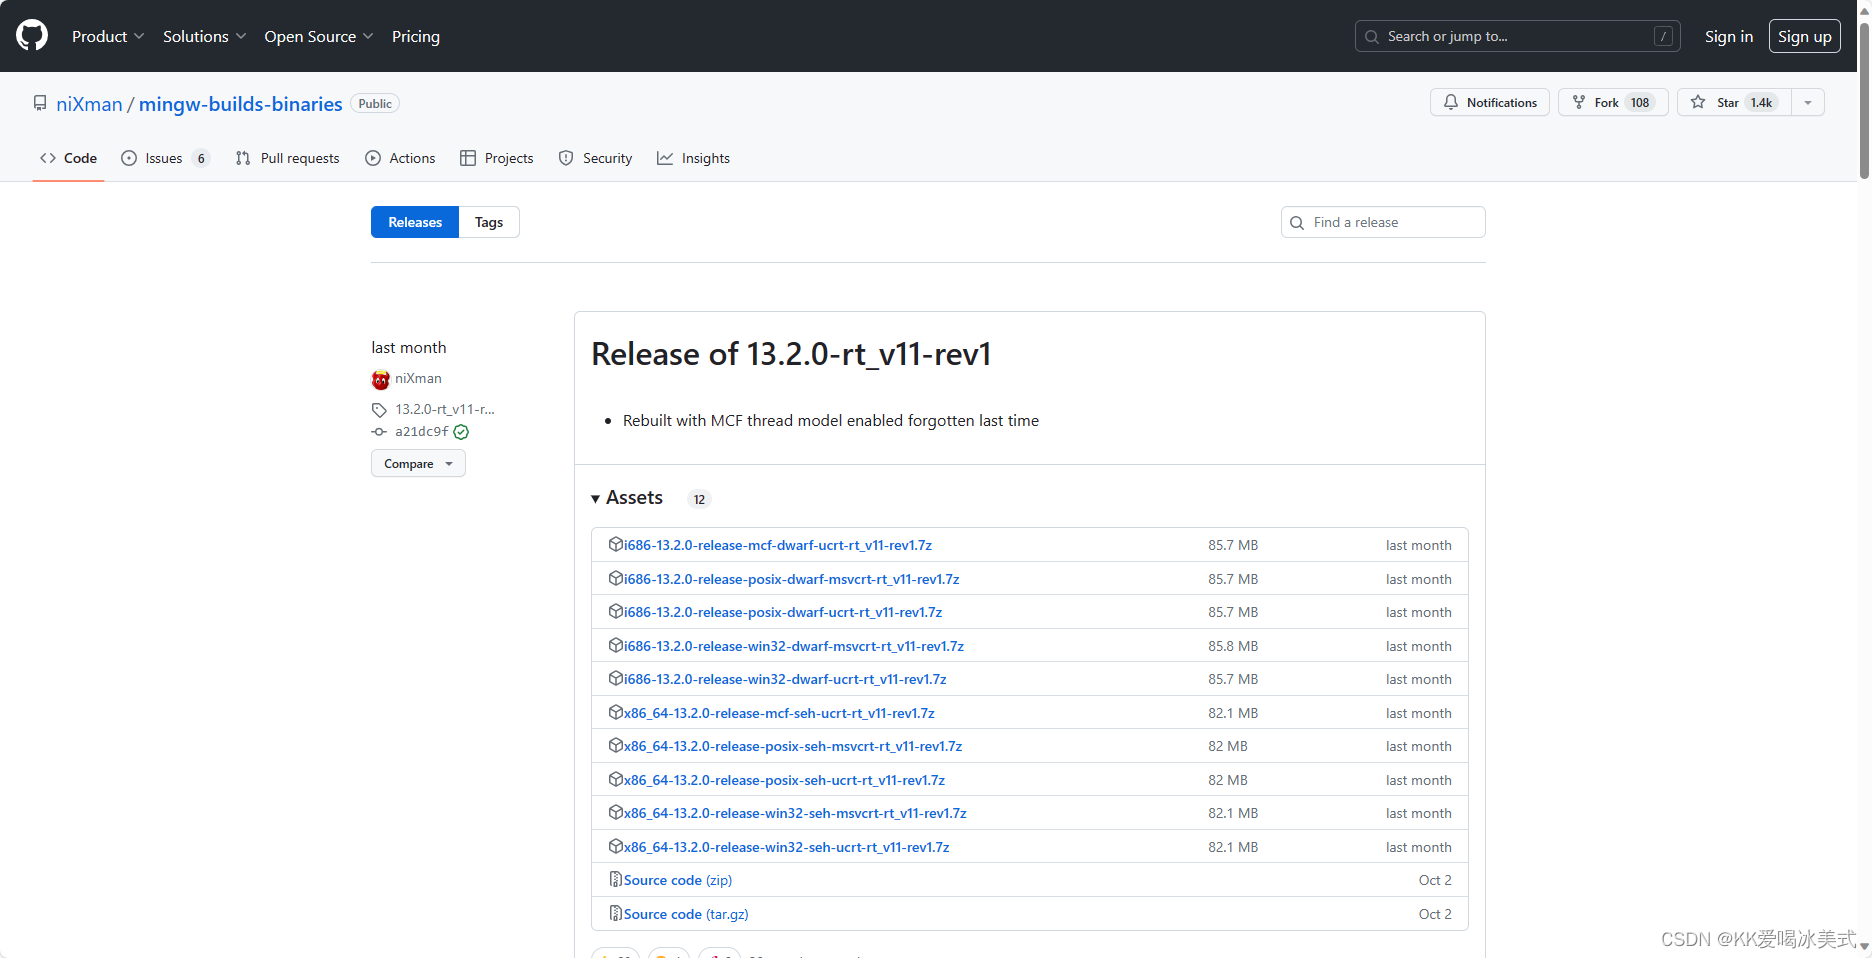Select the Tags tab button
Image resolution: width=1872 pixels, height=958 pixels.
tap(489, 222)
